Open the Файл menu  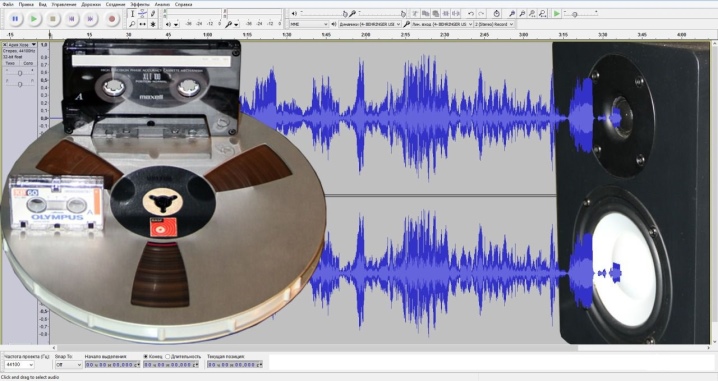tap(8, 4)
